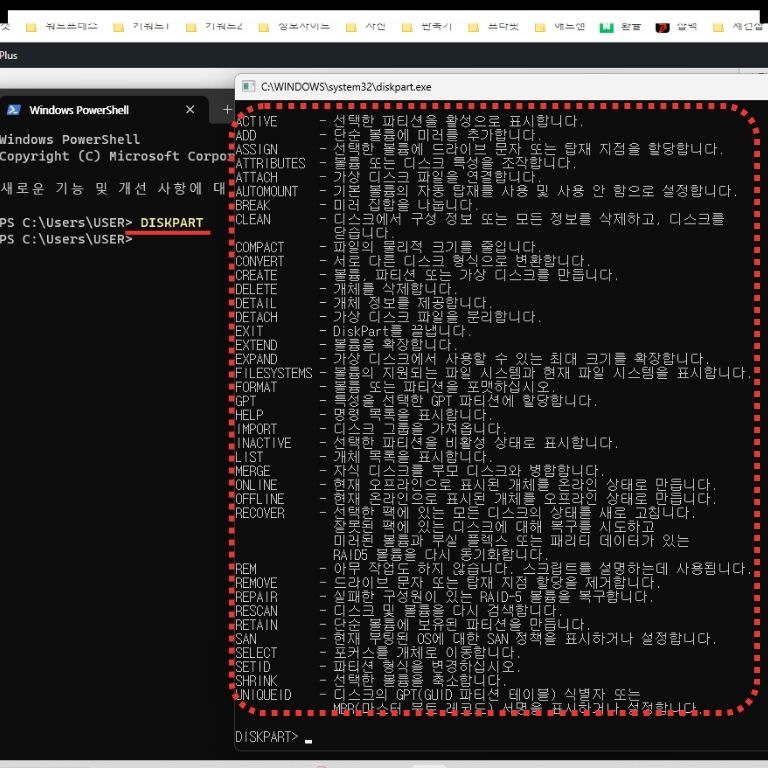Click the DELETE command row
This screenshot has height=768, width=768.
346,289
